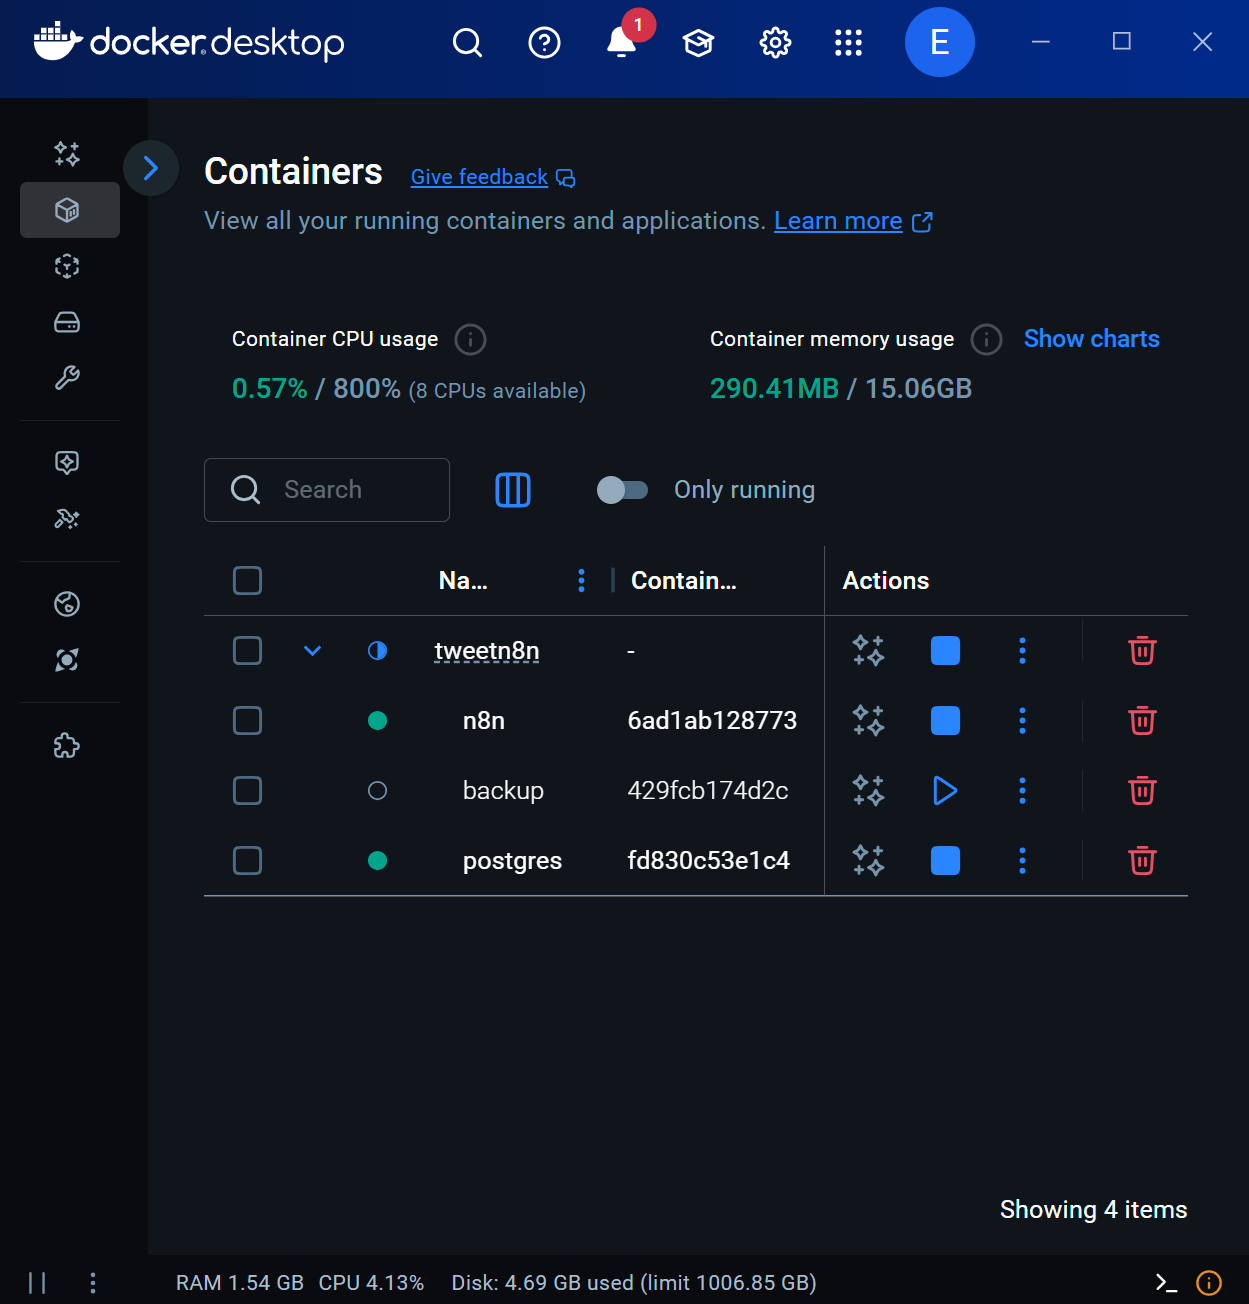Stop the n8n container
This screenshot has height=1304, width=1249.
click(945, 721)
